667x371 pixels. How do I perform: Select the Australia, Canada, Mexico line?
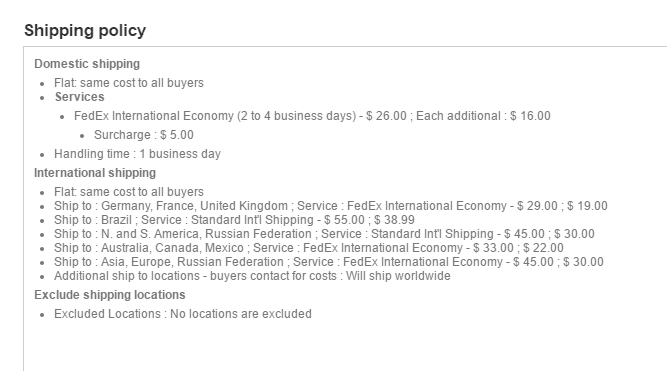(309, 248)
